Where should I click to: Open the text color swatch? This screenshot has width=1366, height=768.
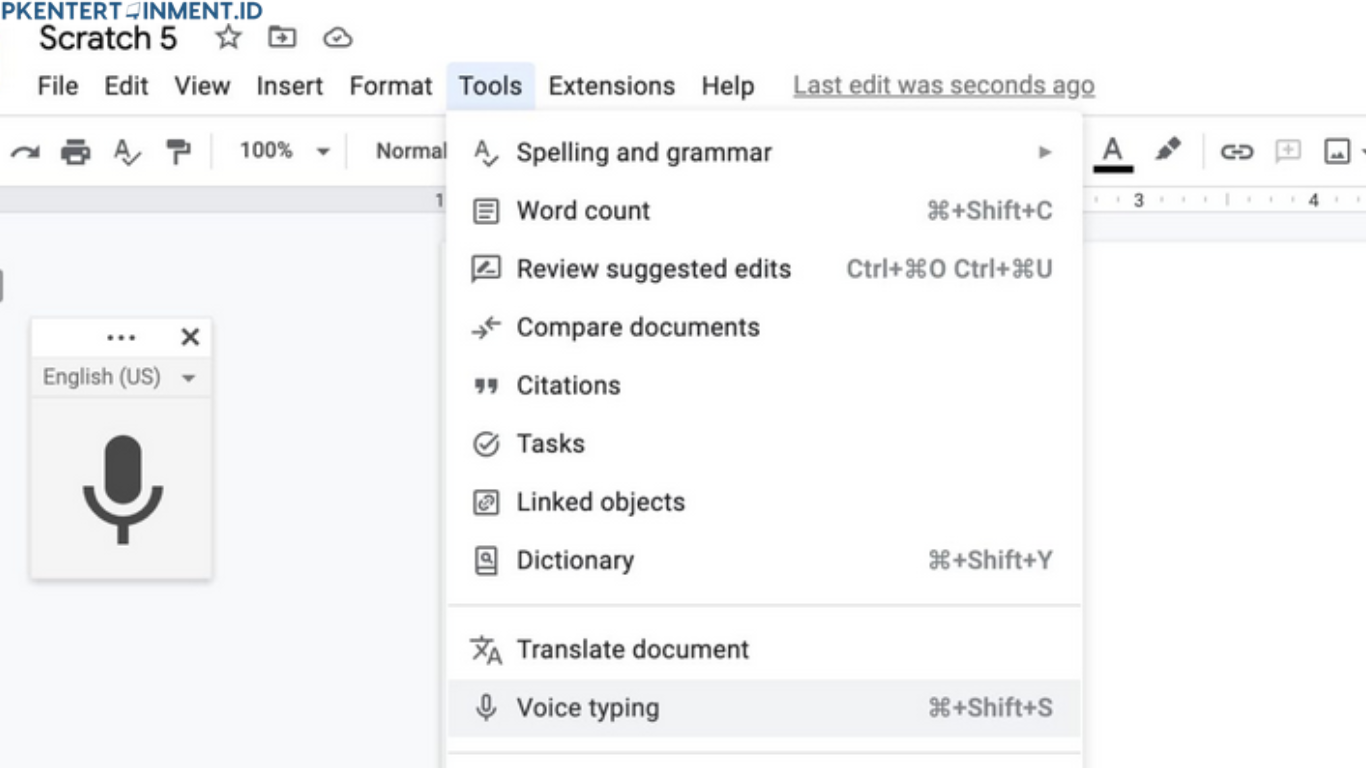(1113, 151)
